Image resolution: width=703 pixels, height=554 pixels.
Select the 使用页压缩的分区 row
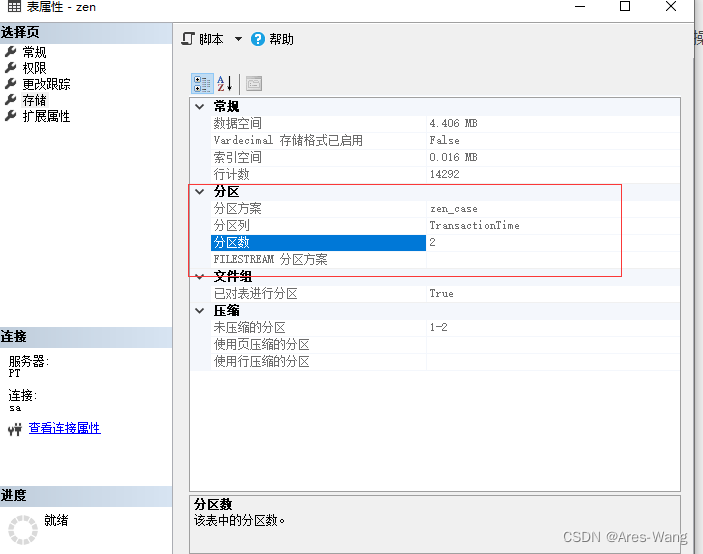tap(445, 345)
